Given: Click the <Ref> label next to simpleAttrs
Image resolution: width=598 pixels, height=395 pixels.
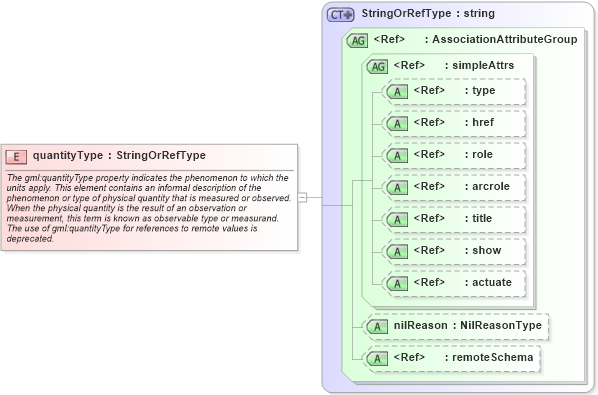Looking at the screenshot, I should point(409,65).
